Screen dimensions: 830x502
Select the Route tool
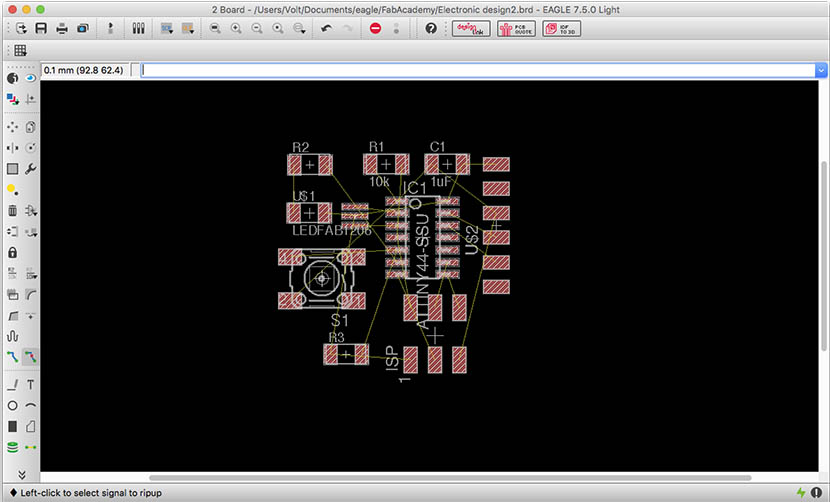[12, 357]
